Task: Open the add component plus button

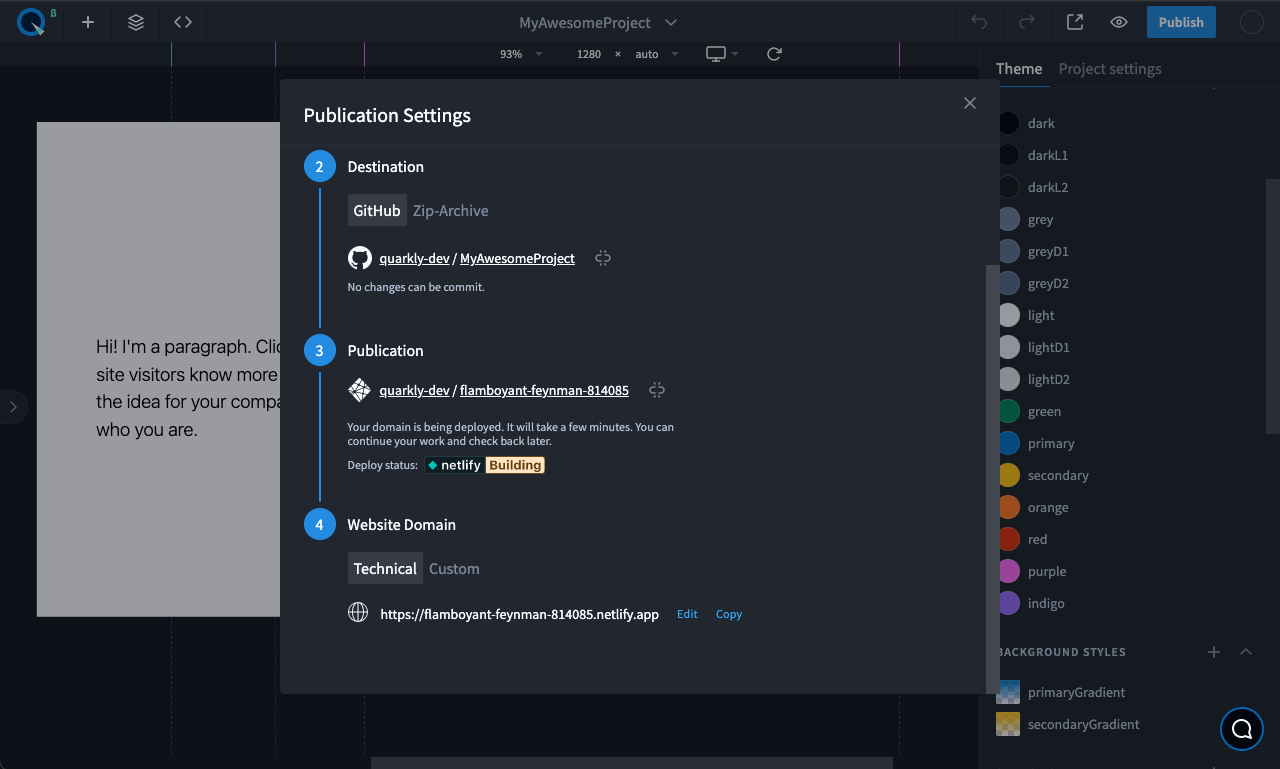Action: pyautogui.click(x=88, y=22)
